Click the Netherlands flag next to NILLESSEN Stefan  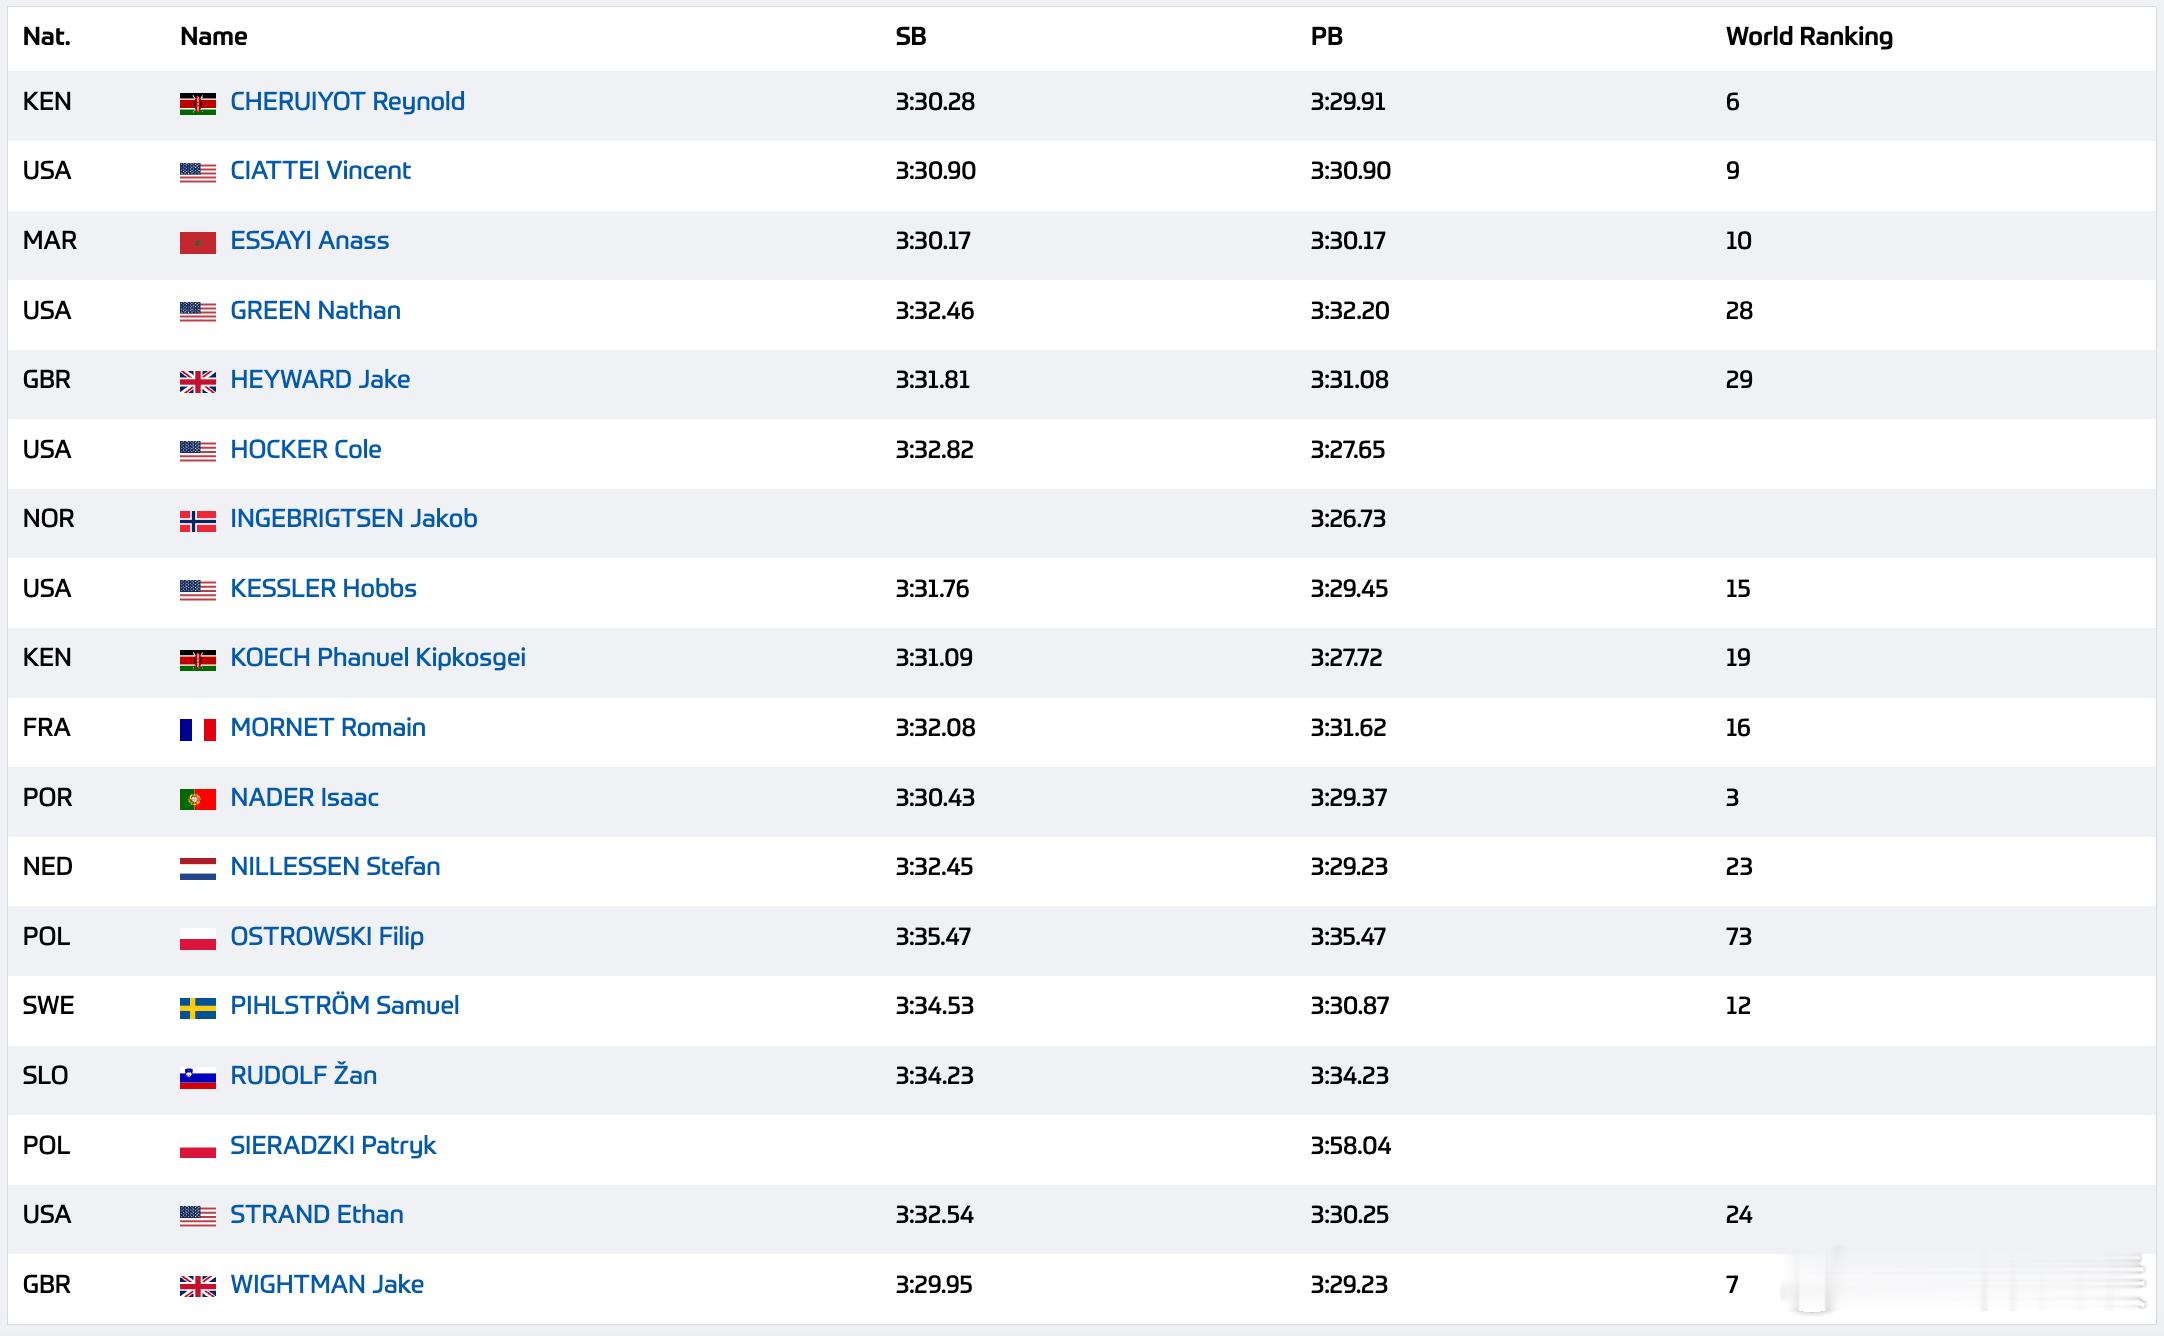click(197, 868)
